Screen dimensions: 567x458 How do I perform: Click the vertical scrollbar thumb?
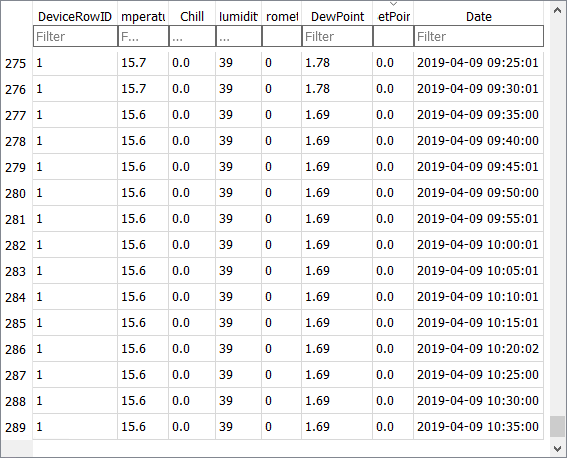click(x=557, y=426)
